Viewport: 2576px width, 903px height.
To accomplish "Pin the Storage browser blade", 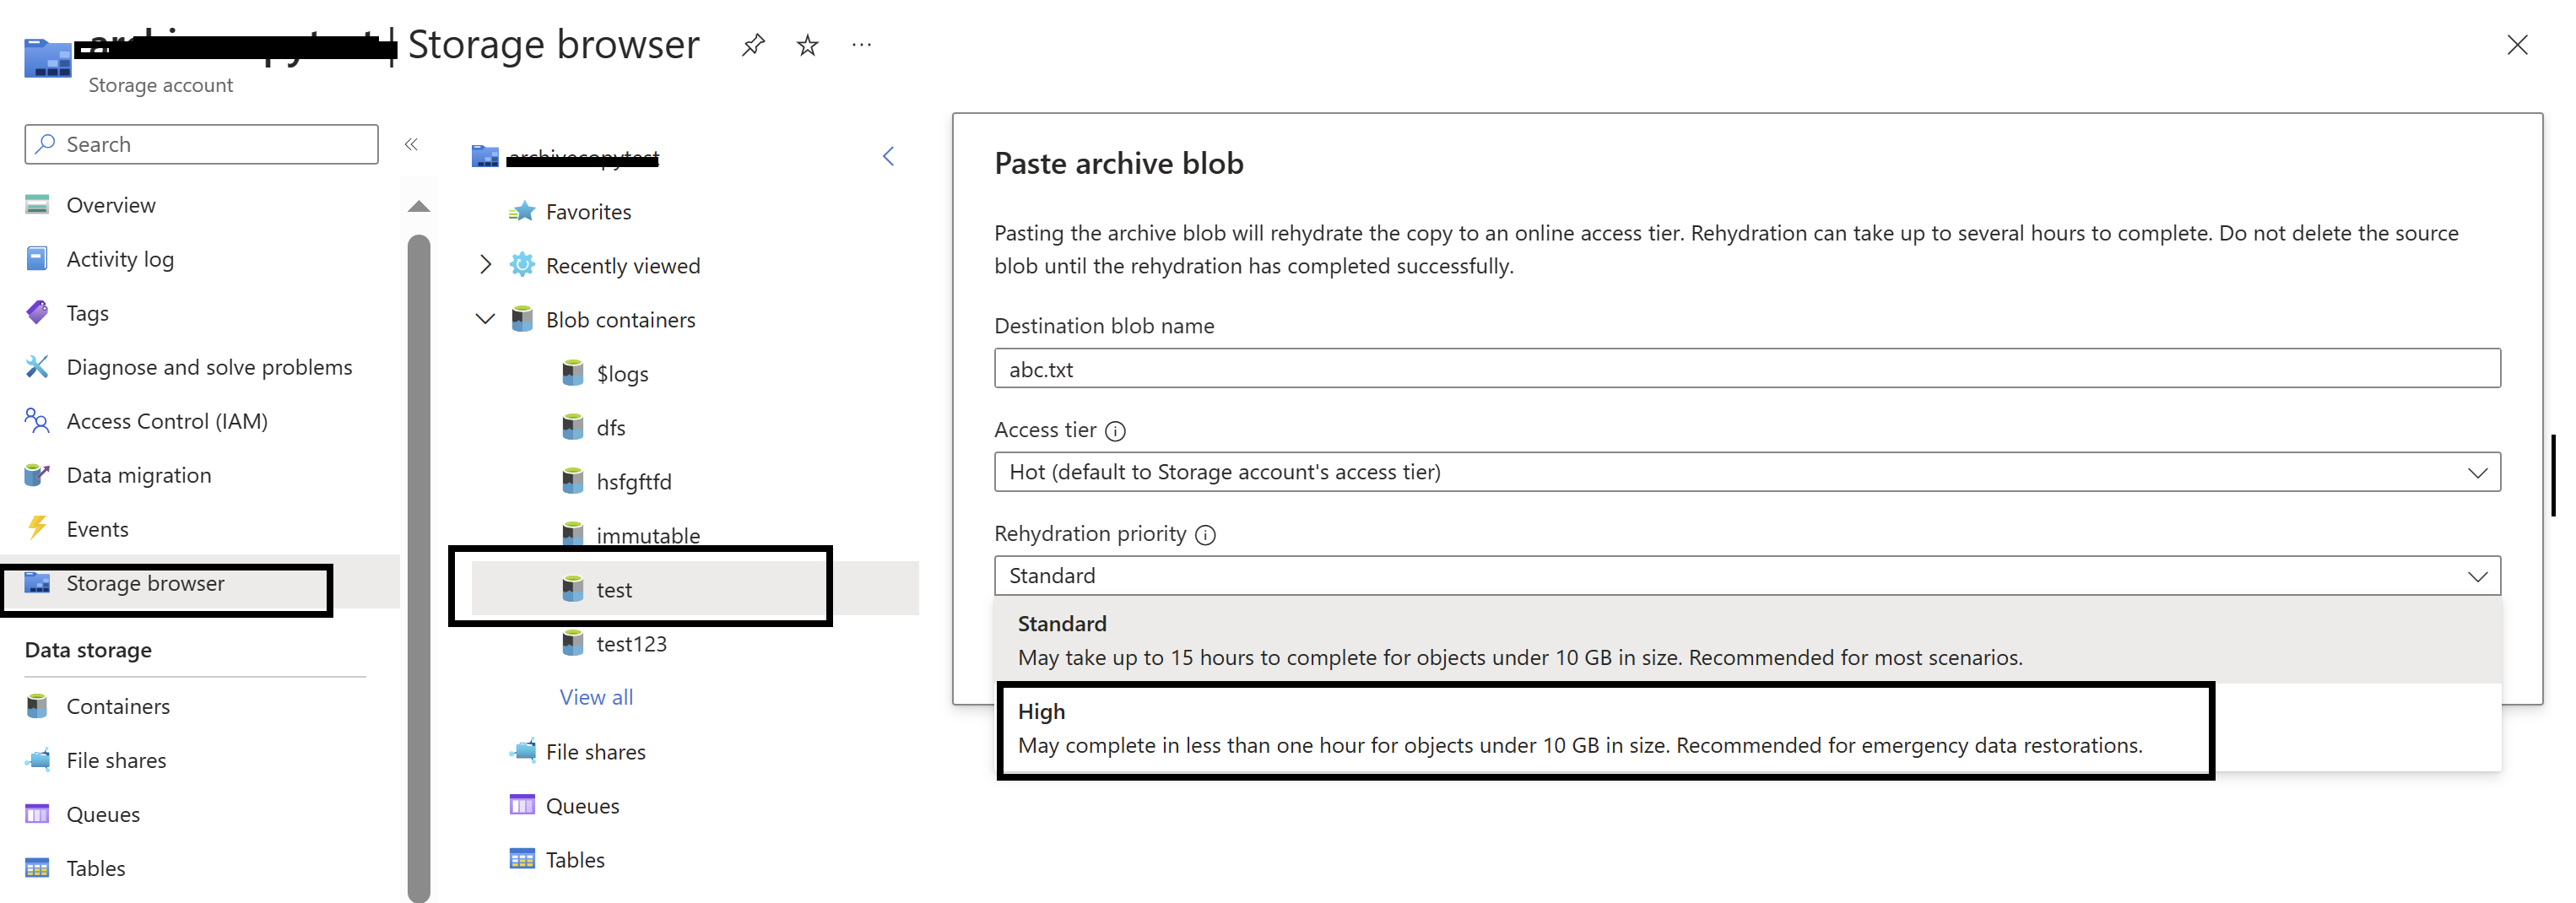I will pos(753,45).
